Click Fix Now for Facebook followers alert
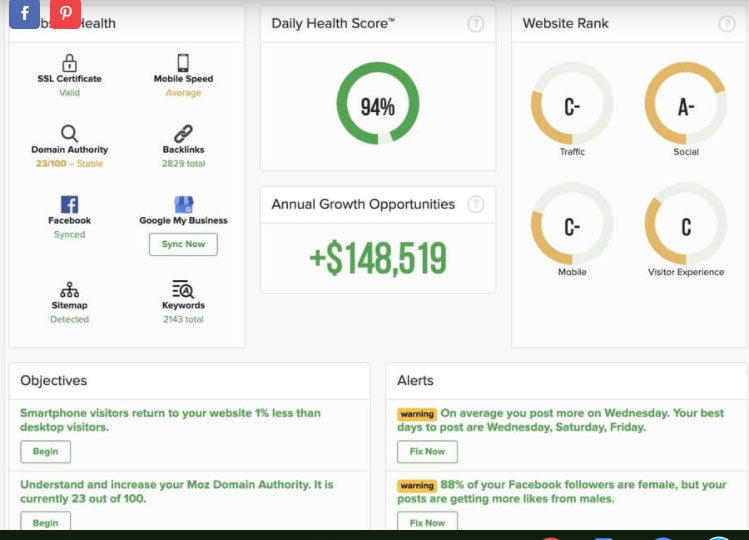 point(427,522)
